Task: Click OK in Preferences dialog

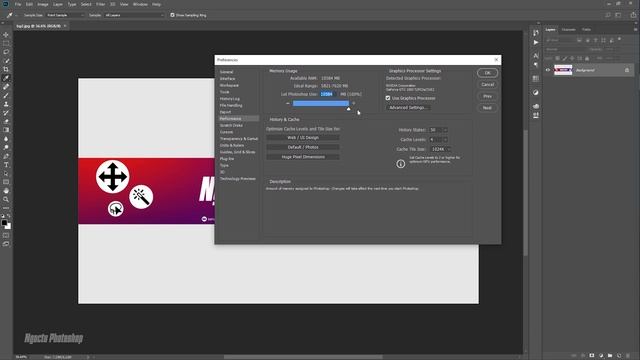Action: point(487,73)
